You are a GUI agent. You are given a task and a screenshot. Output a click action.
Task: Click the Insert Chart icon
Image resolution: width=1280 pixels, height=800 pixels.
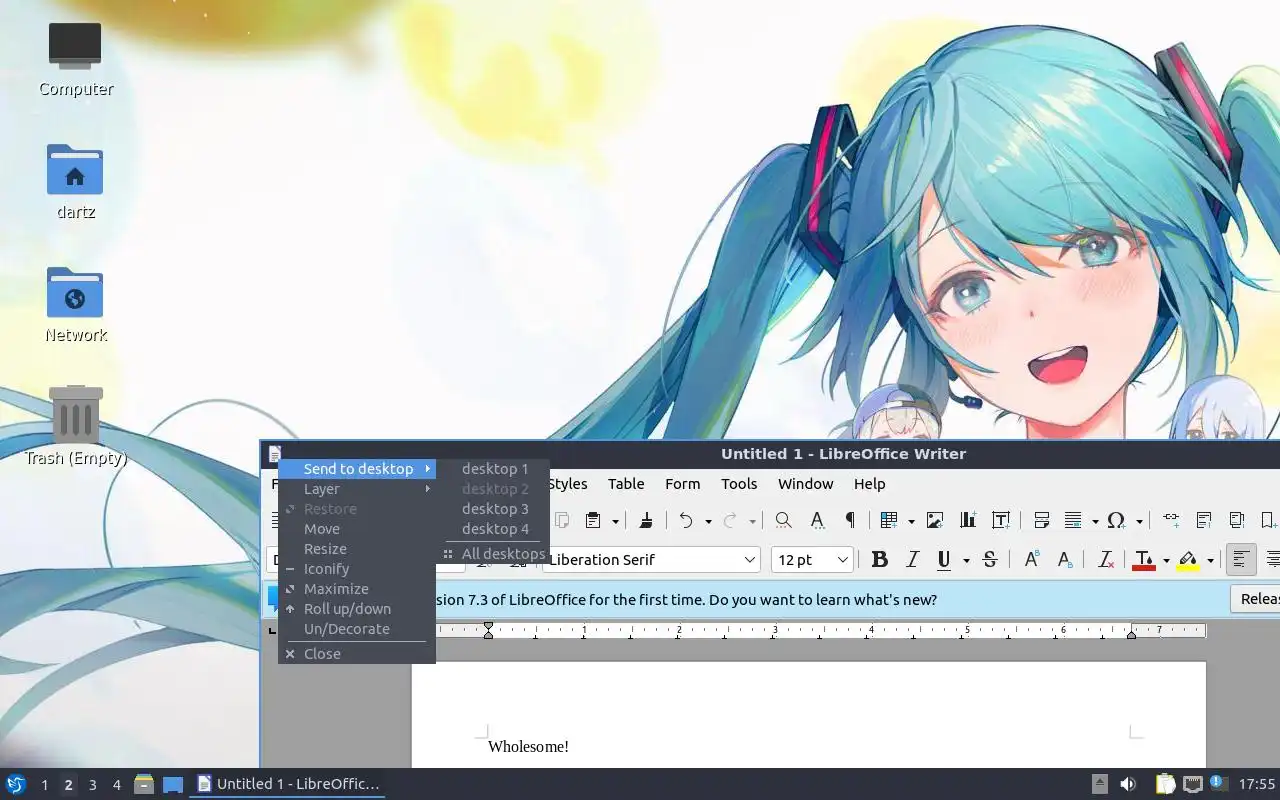point(968,520)
